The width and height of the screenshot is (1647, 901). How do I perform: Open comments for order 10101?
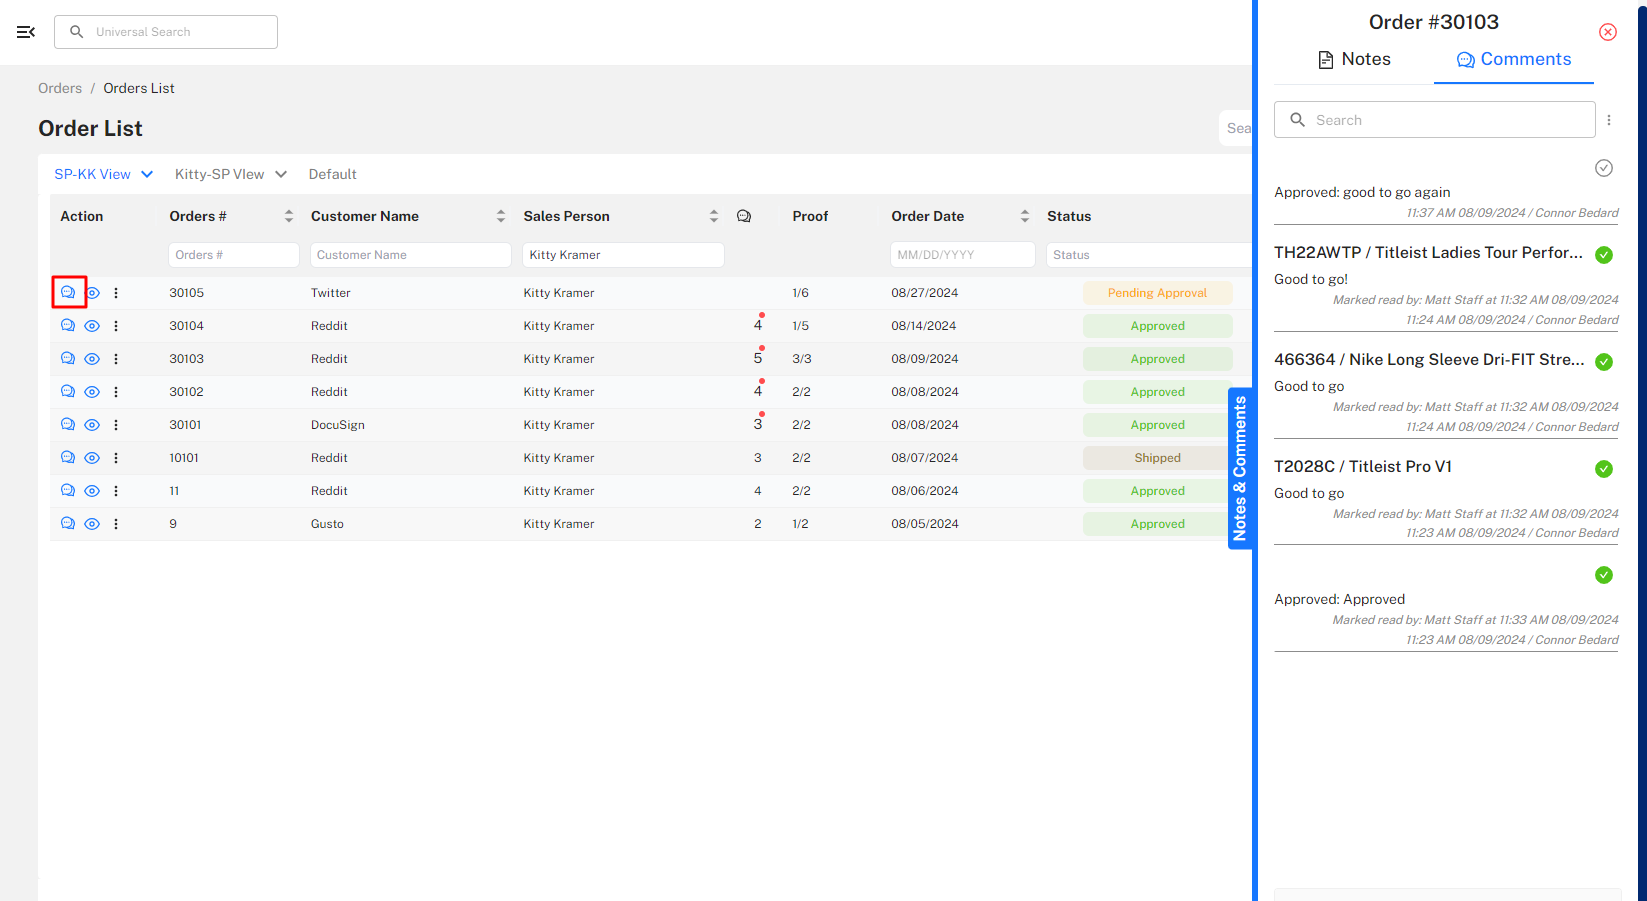pos(68,458)
